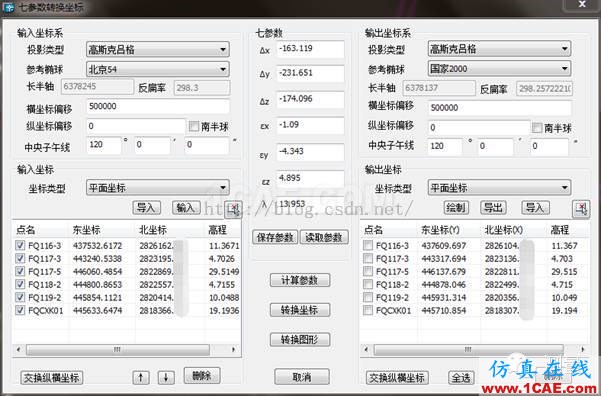Uncheck the FQ117-5 input point checkbox
This screenshot has height=396, width=601.
[20, 272]
